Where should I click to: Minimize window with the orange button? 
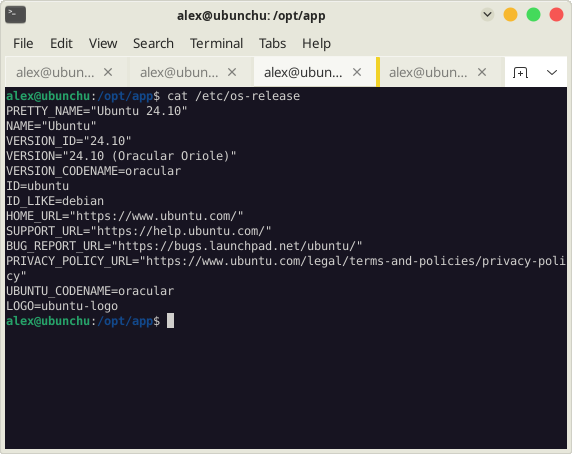tap(510, 15)
